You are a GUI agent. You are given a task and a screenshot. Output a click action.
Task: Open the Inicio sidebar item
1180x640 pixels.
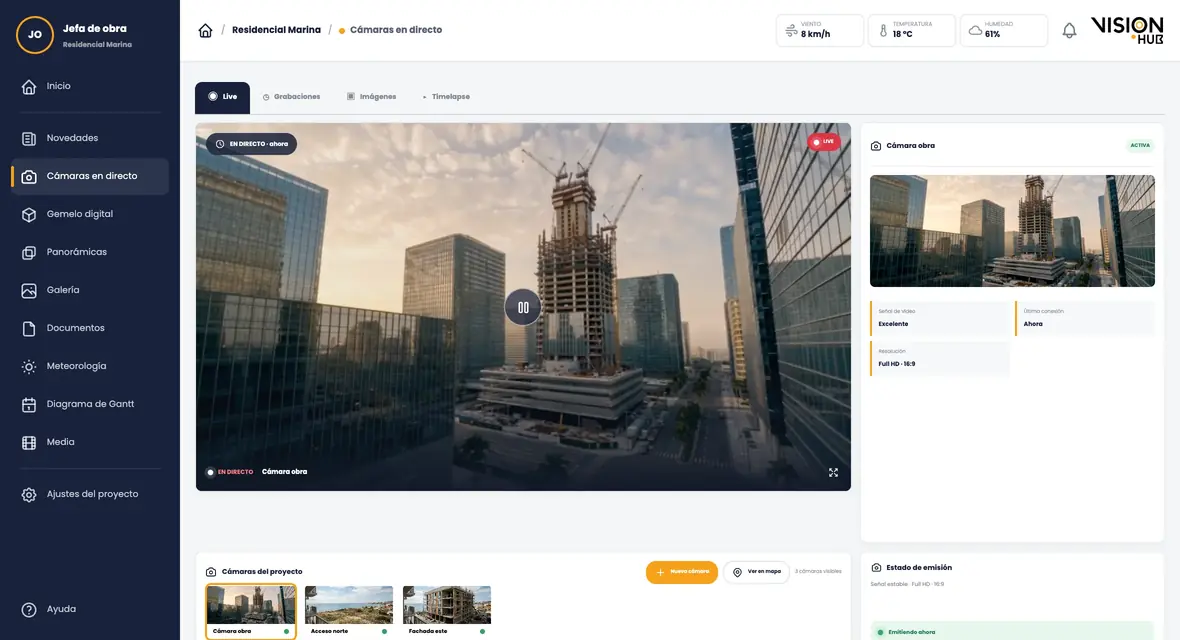90,87
